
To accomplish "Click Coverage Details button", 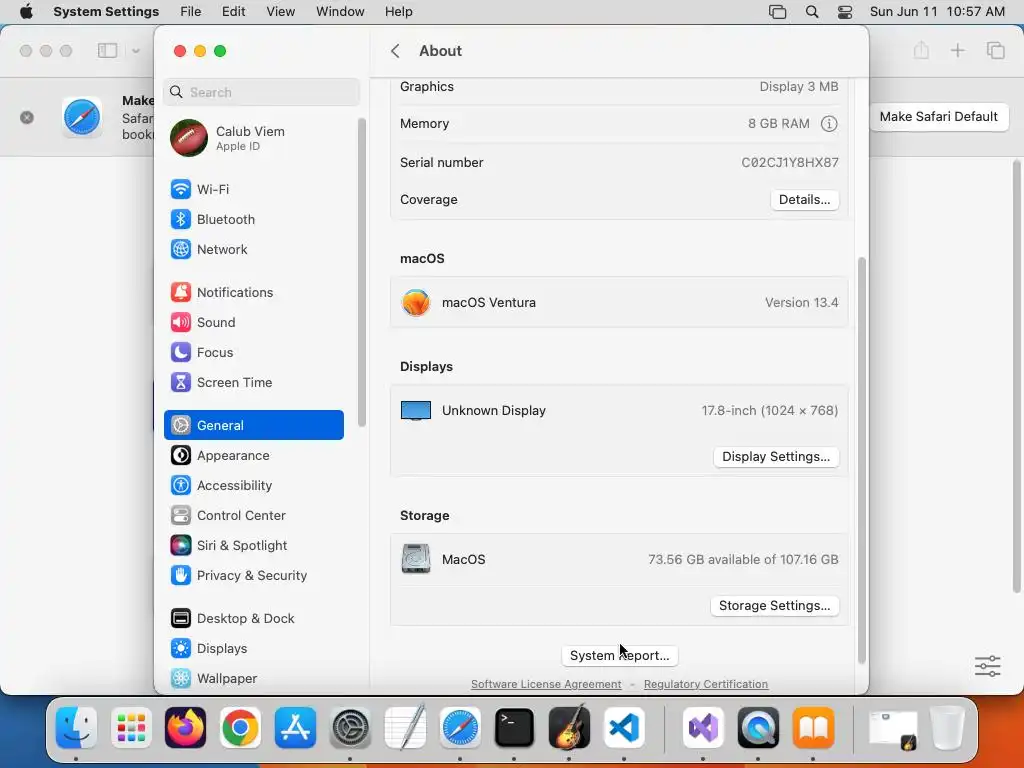I will tap(805, 200).
